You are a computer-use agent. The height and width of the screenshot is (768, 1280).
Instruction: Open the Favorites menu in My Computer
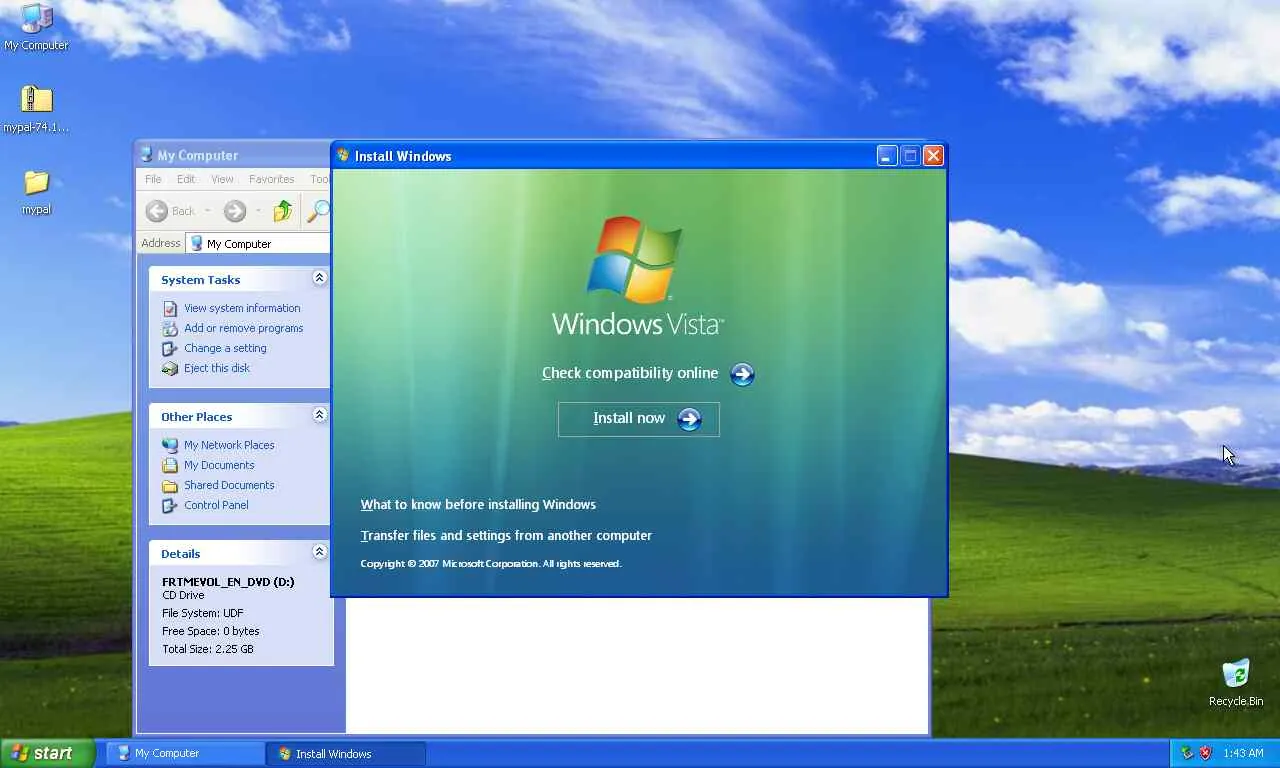(x=272, y=180)
